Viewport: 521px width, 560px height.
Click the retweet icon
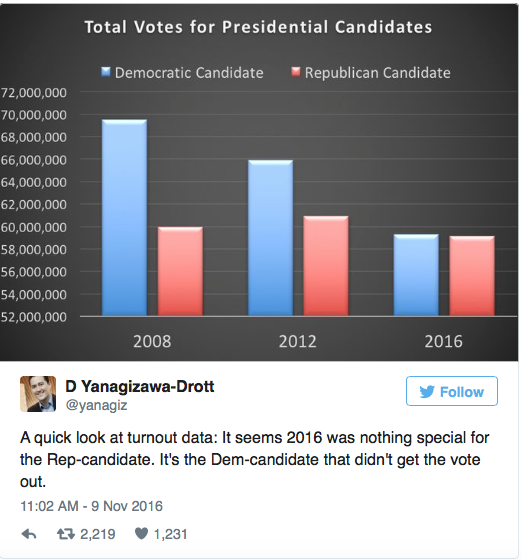pyautogui.click(x=66, y=534)
